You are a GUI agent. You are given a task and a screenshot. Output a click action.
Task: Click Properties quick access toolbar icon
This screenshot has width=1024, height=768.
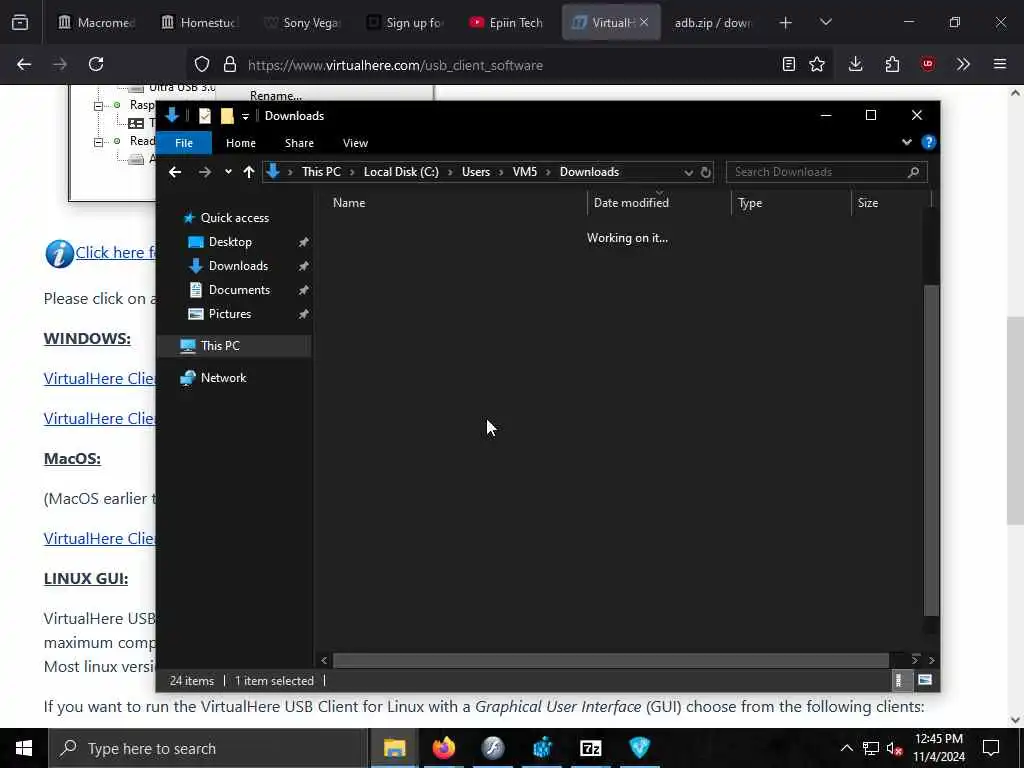204,116
